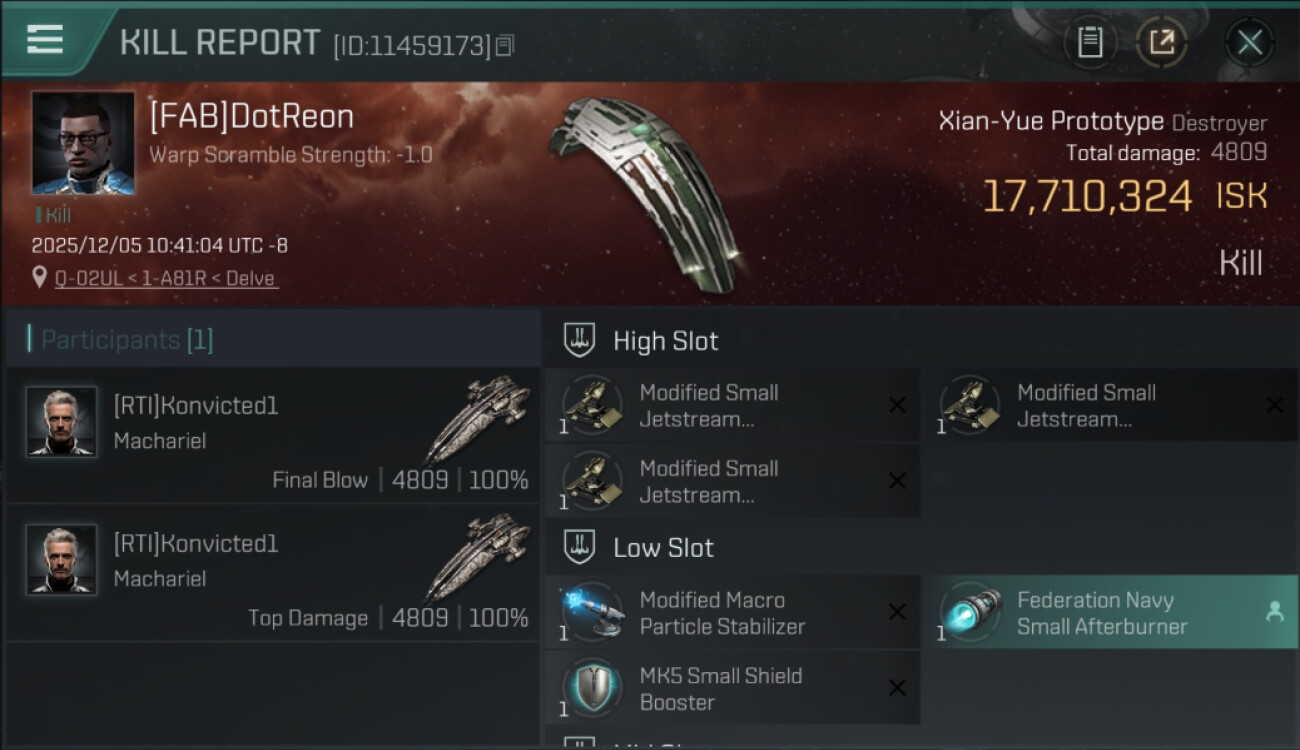The image size is (1300, 750).
Task: Choose the MK5 Small Shield Booster
Action: 733,688
